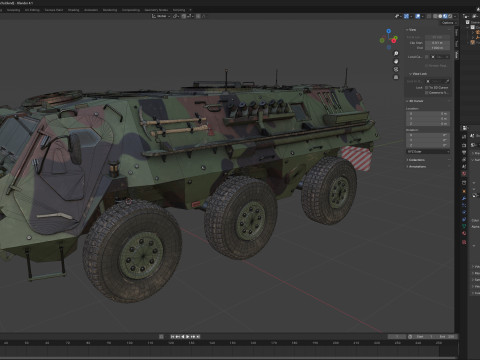Screen dimensions: 480x360
Task: Open the Texture properties tab icon
Action: click(464, 242)
